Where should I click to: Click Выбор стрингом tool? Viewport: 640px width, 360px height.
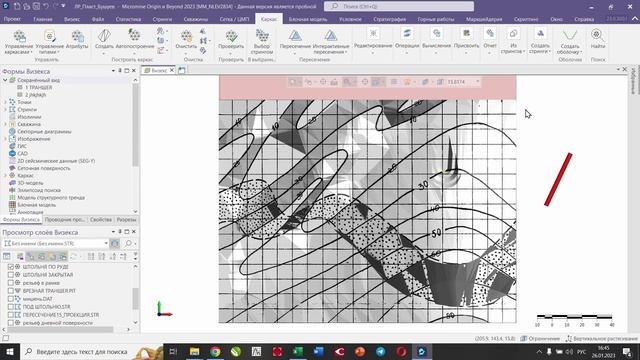click(x=262, y=42)
